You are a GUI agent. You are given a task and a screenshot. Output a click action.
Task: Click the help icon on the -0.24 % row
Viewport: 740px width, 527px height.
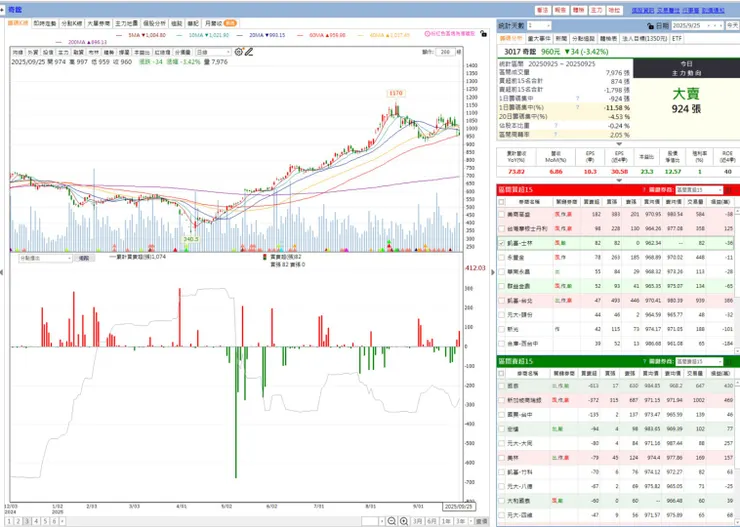[x=555, y=125]
